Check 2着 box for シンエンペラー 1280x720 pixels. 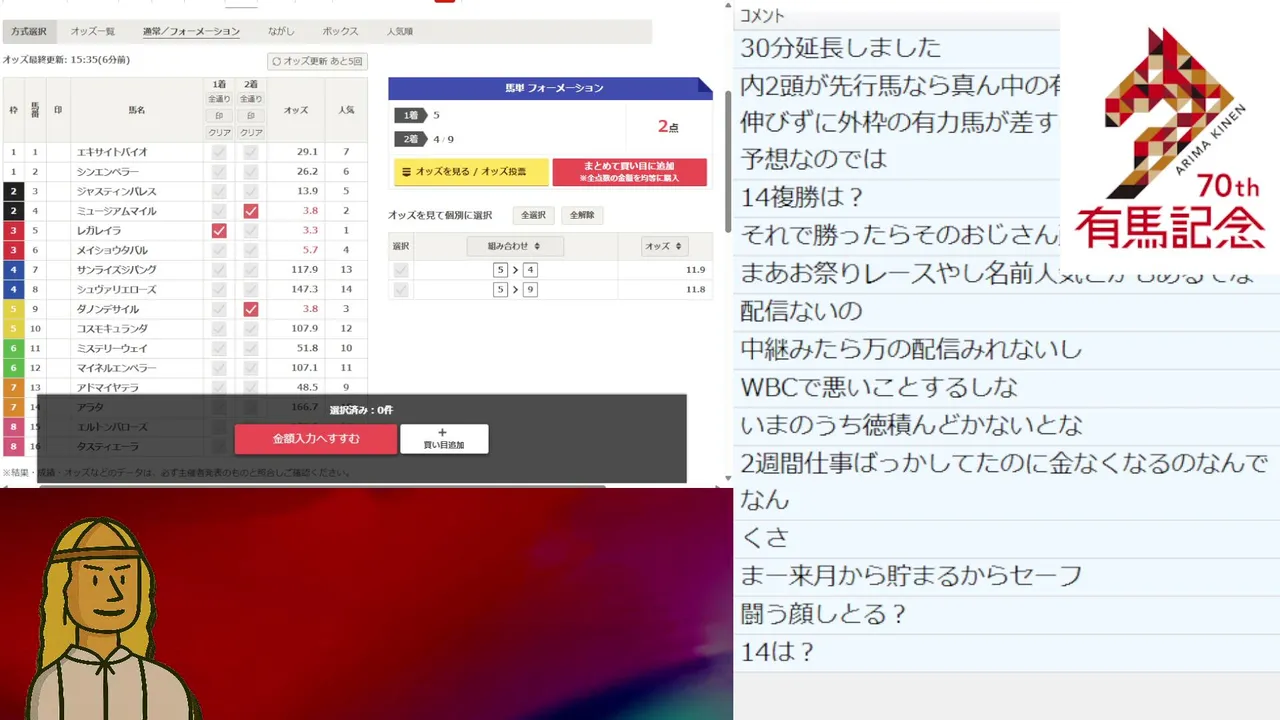pyautogui.click(x=251, y=172)
